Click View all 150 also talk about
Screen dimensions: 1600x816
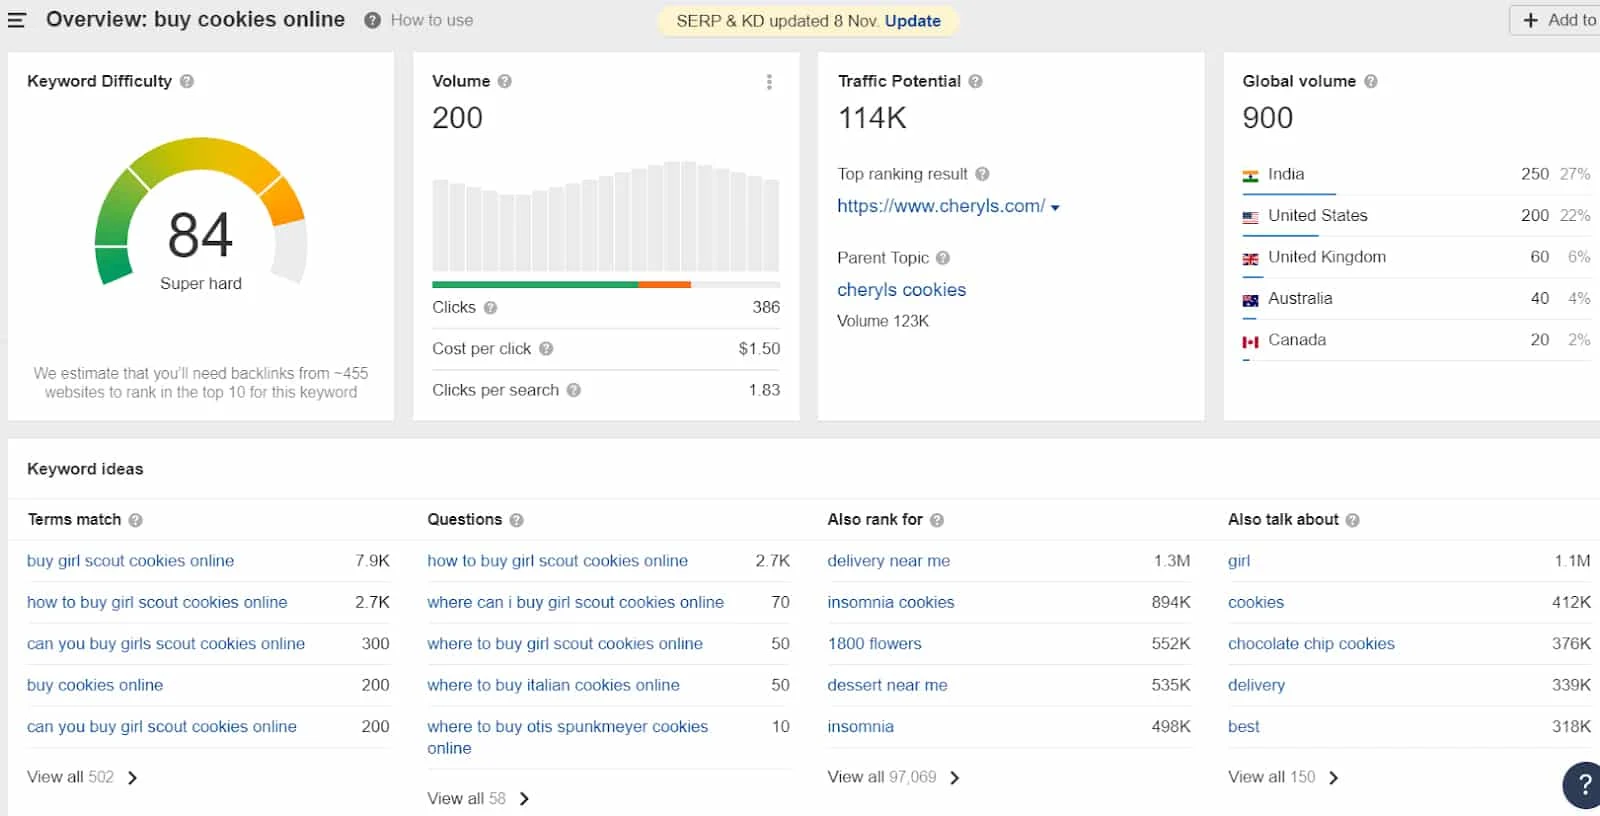[x=1271, y=777]
